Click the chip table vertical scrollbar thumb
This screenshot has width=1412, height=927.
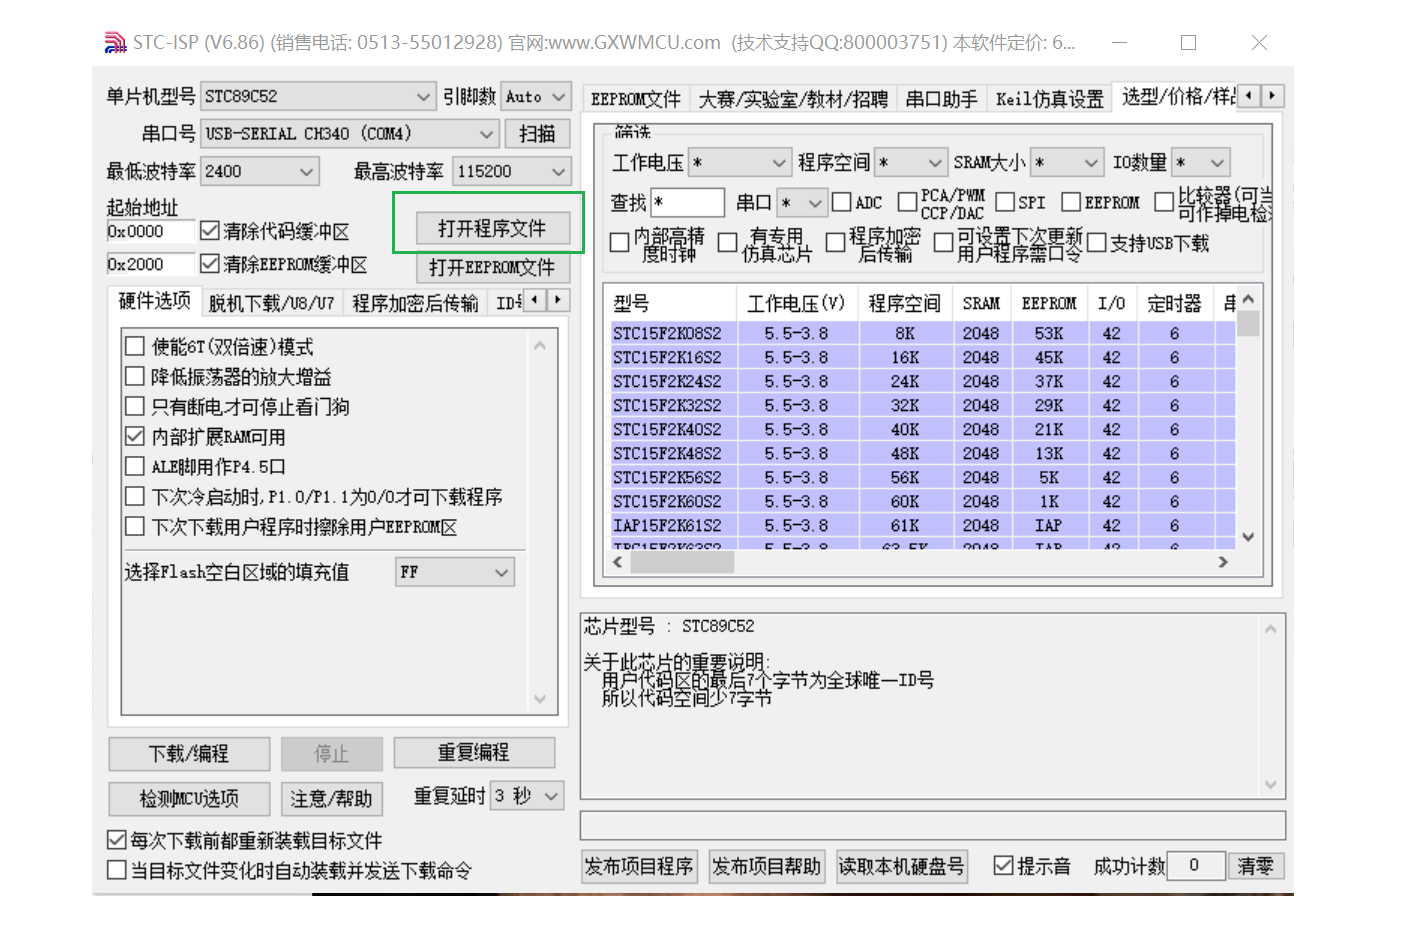[1248, 323]
